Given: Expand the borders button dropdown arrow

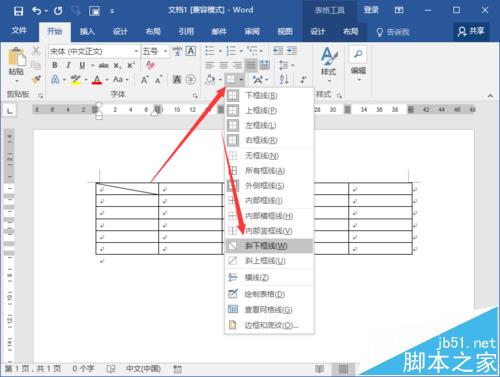Looking at the screenshot, I should pos(241,79).
